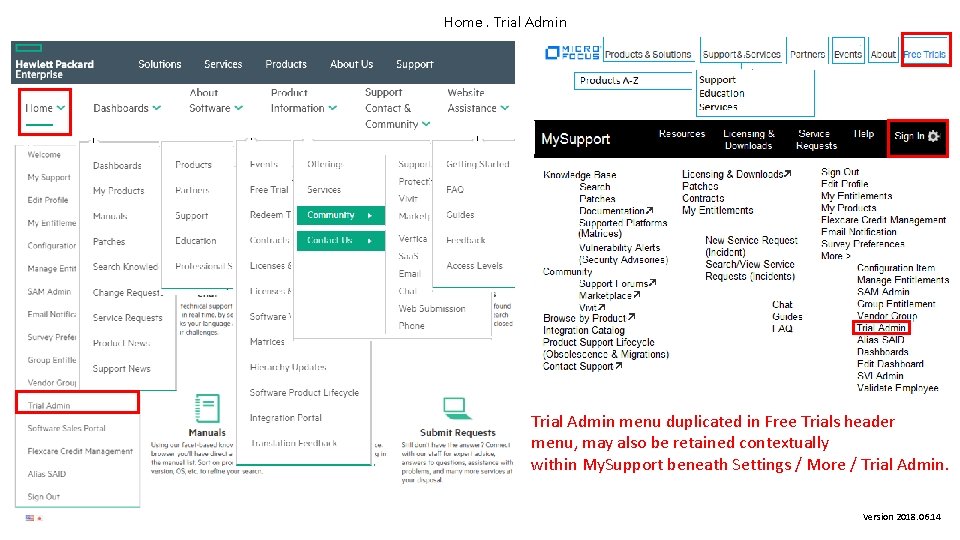Click the Manuals document icon
The height and width of the screenshot is (540, 960).
point(207,408)
